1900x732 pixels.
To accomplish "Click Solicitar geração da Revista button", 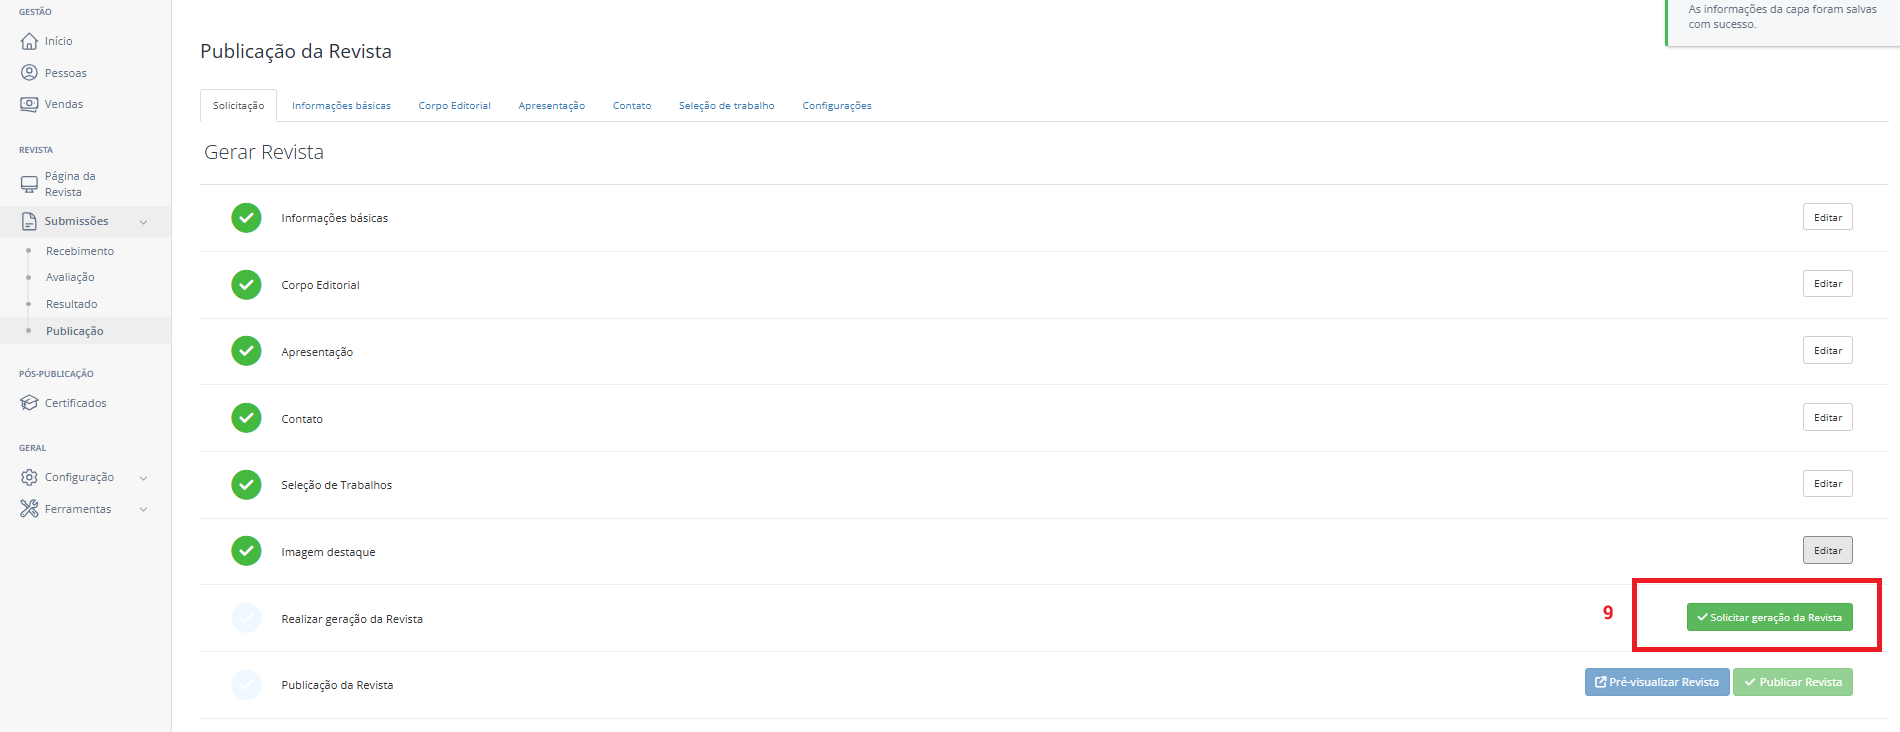I will coord(1769,617).
